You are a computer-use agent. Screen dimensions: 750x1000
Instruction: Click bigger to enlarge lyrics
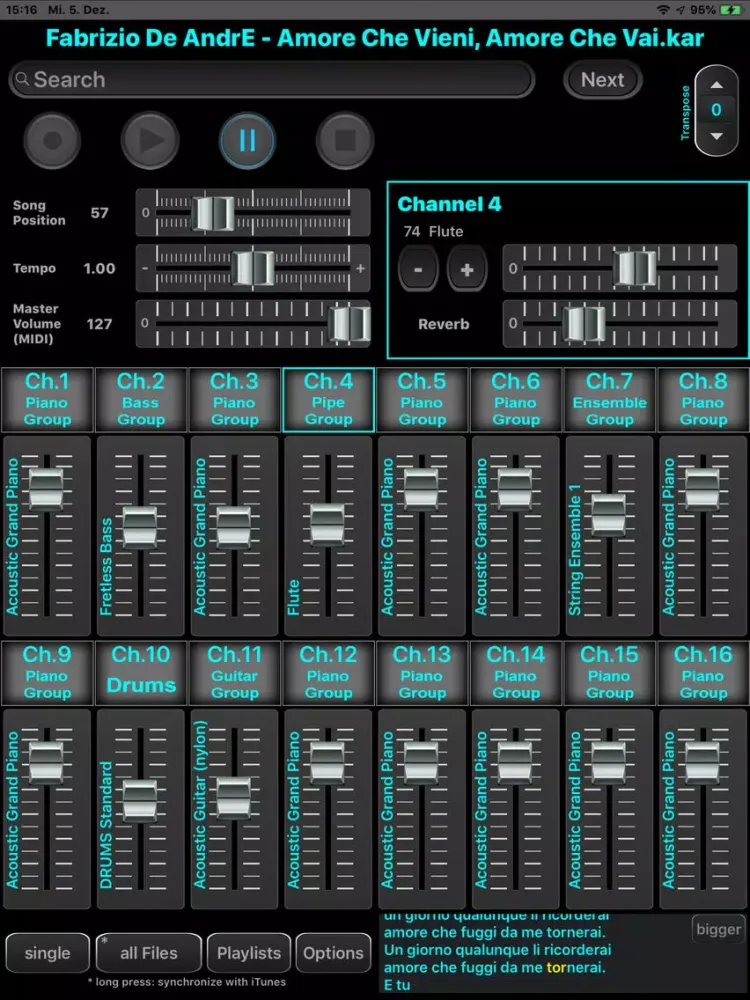pyautogui.click(x=719, y=929)
